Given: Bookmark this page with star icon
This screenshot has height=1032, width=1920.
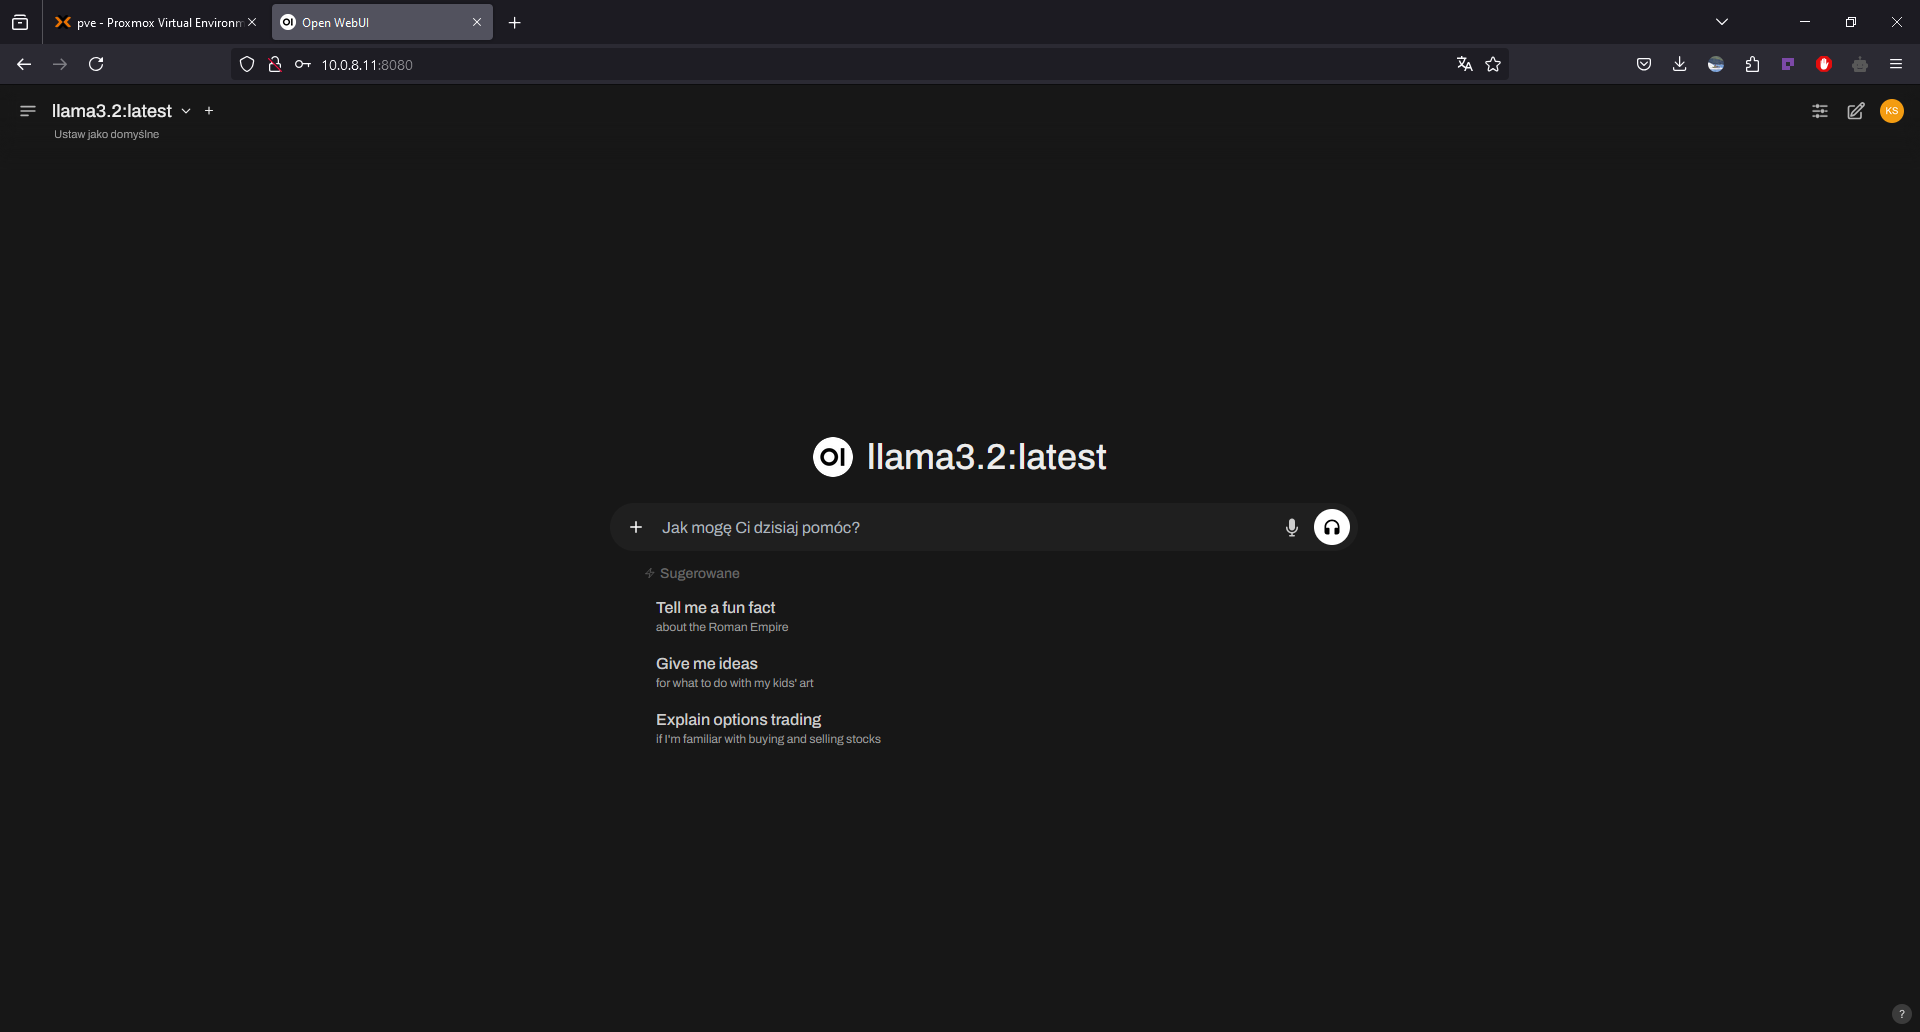Looking at the screenshot, I should click(x=1494, y=64).
